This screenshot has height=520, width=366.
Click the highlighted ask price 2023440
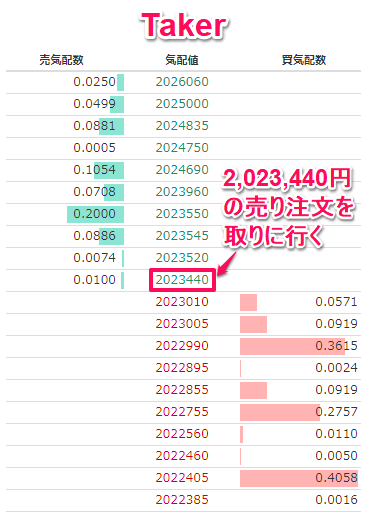(182, 280)
